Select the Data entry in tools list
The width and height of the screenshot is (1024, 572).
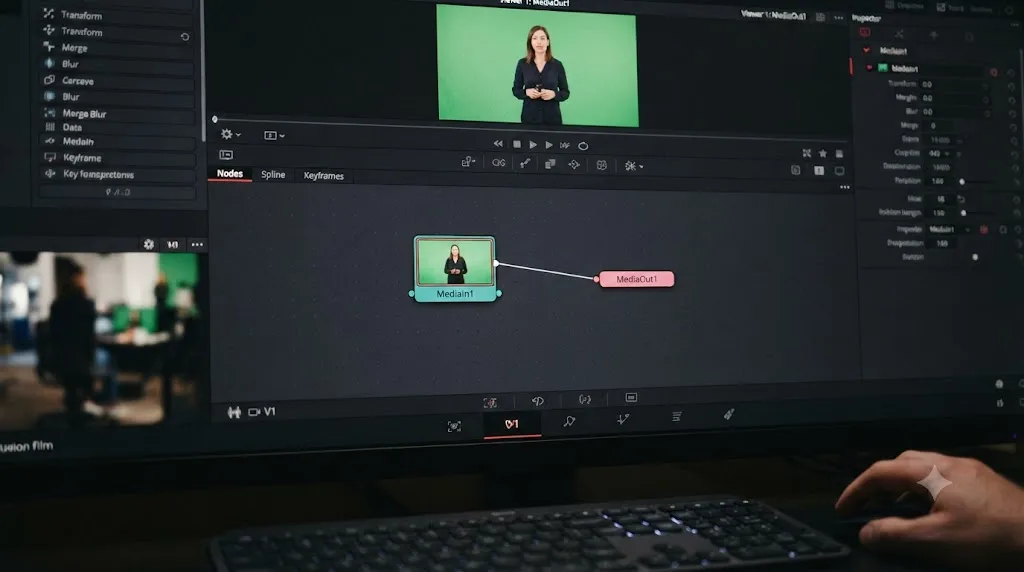[x=118, y=127]
